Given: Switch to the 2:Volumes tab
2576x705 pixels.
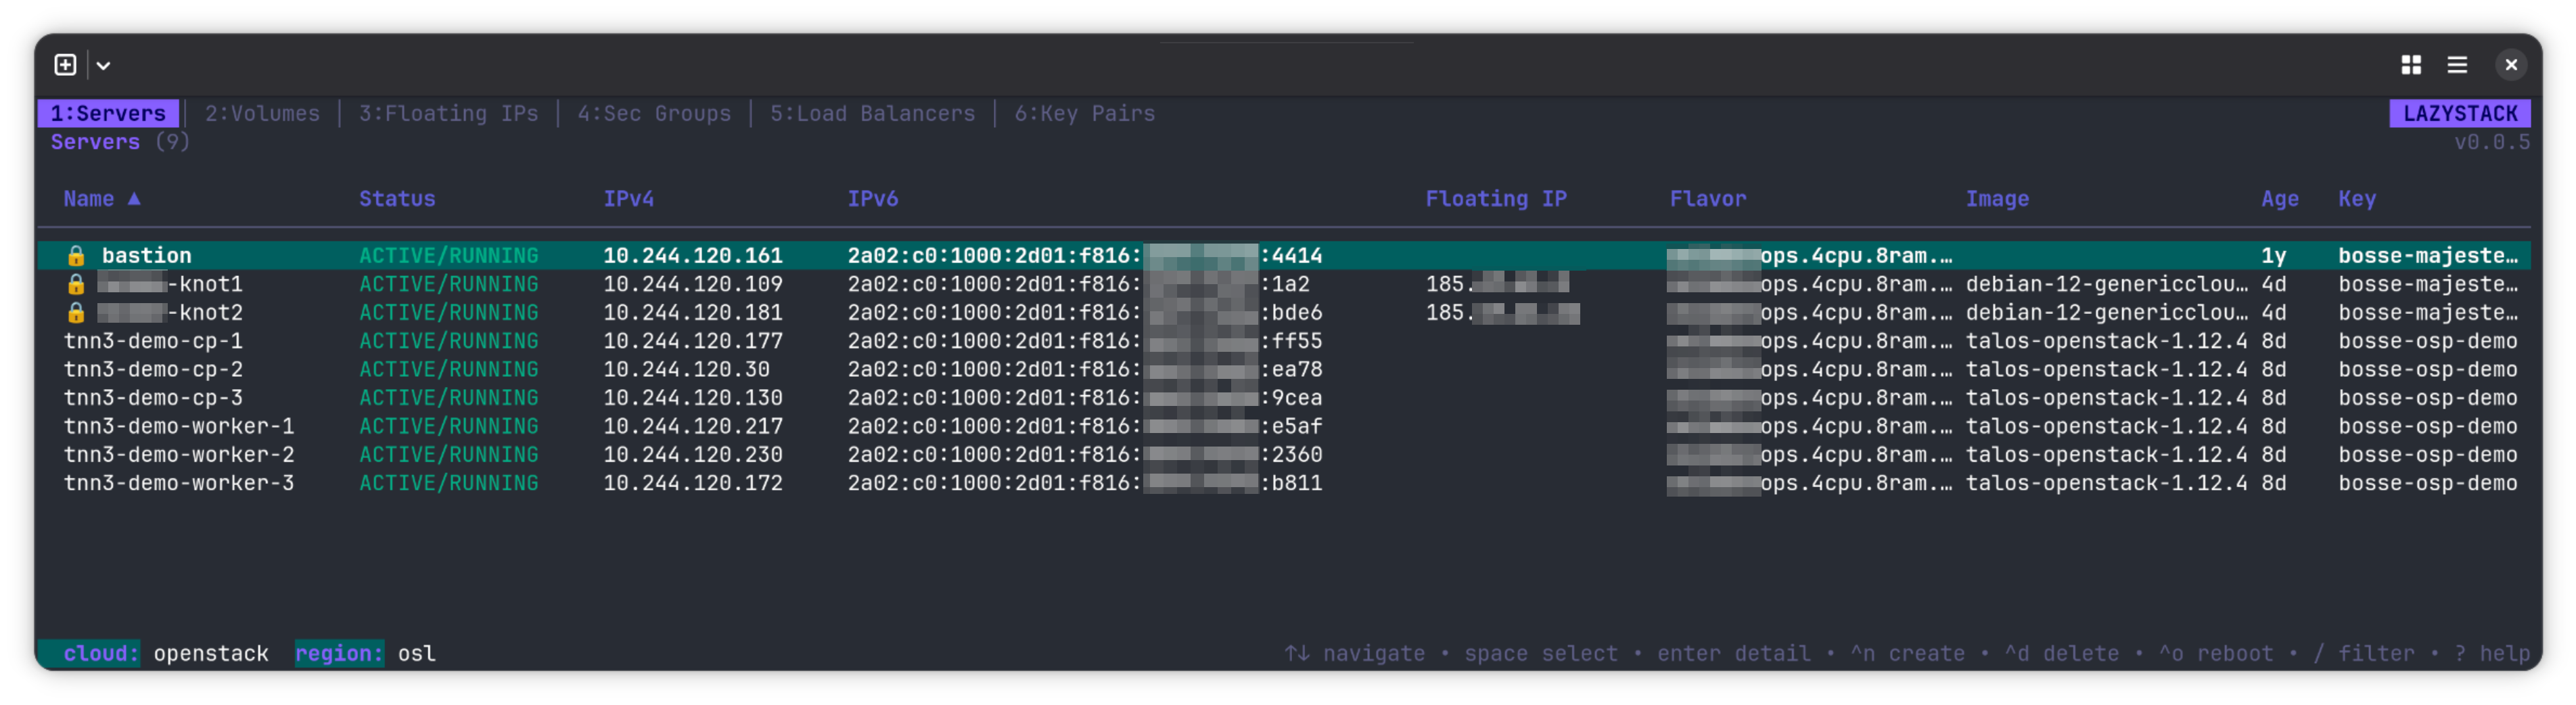Looking at the screenshot, I should point(262,113).
